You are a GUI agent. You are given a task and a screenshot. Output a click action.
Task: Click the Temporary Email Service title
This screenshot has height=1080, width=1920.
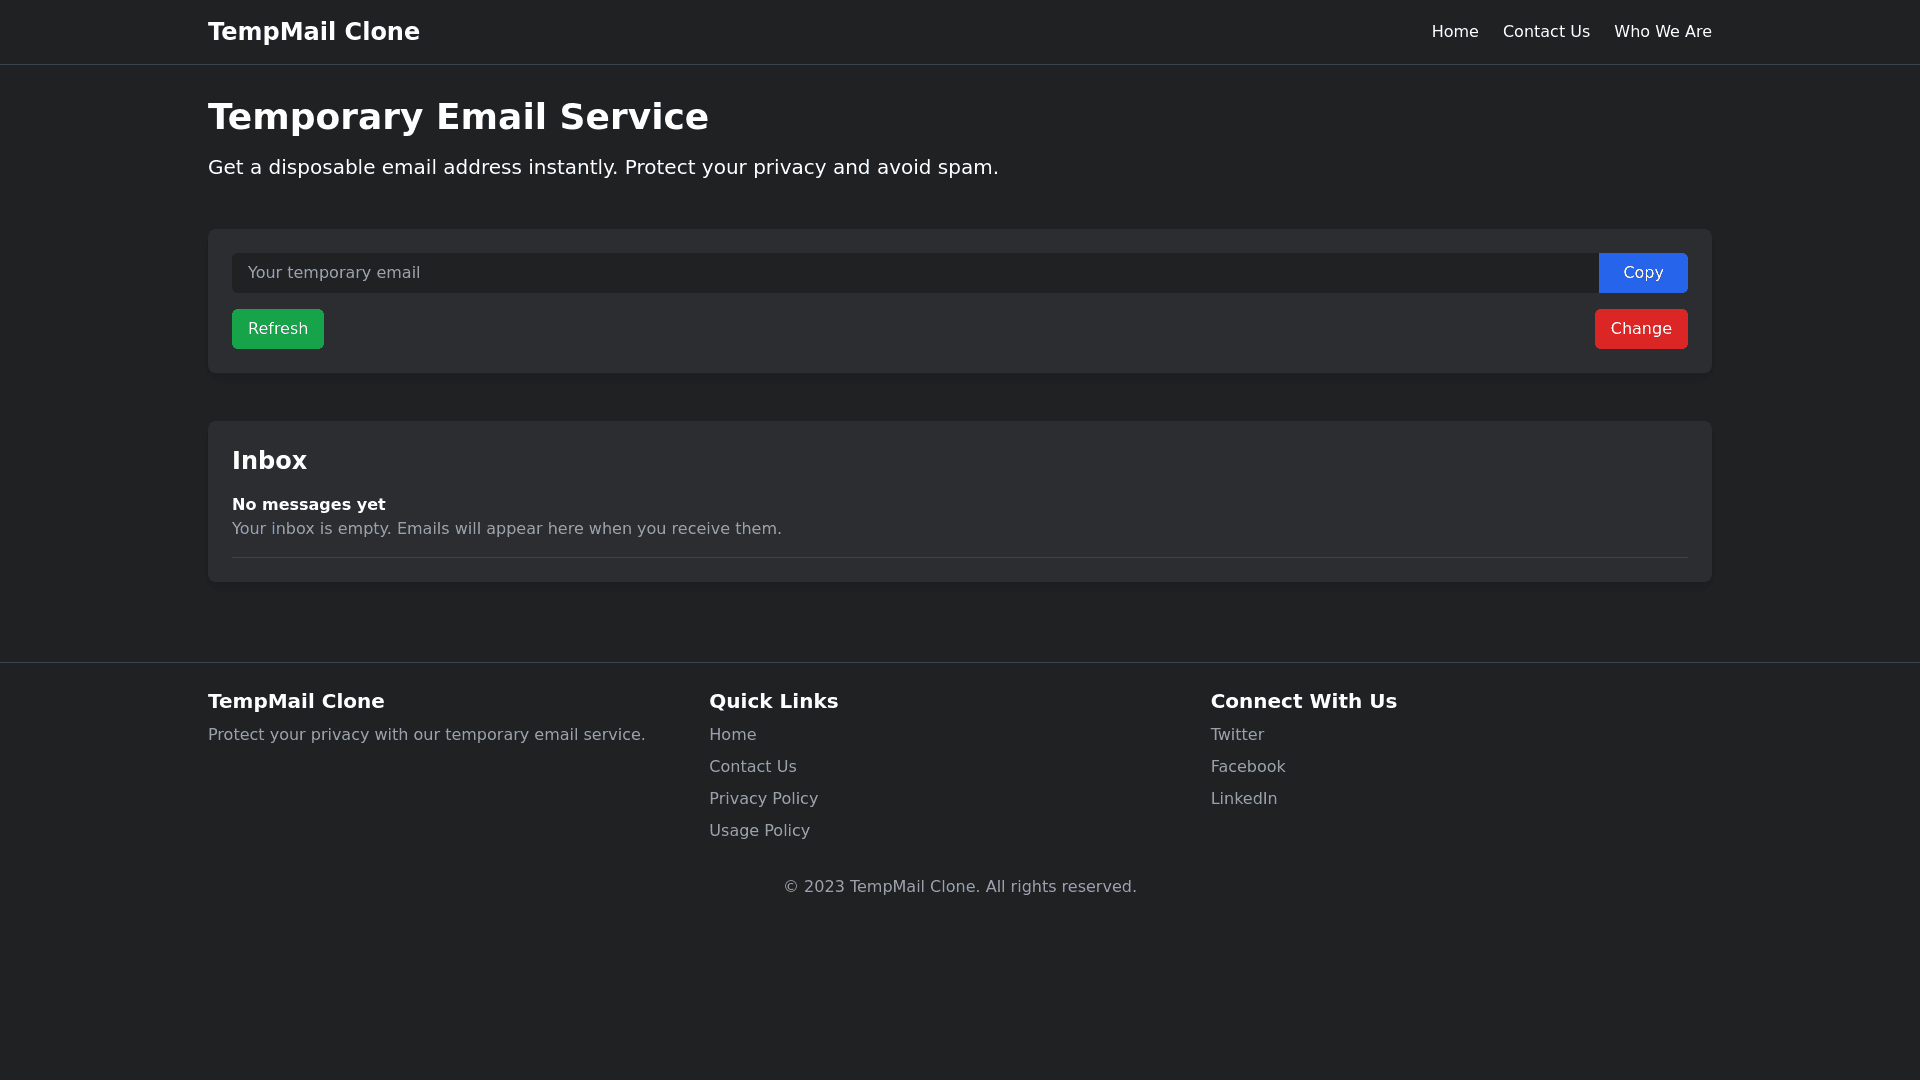coord(458,117)
